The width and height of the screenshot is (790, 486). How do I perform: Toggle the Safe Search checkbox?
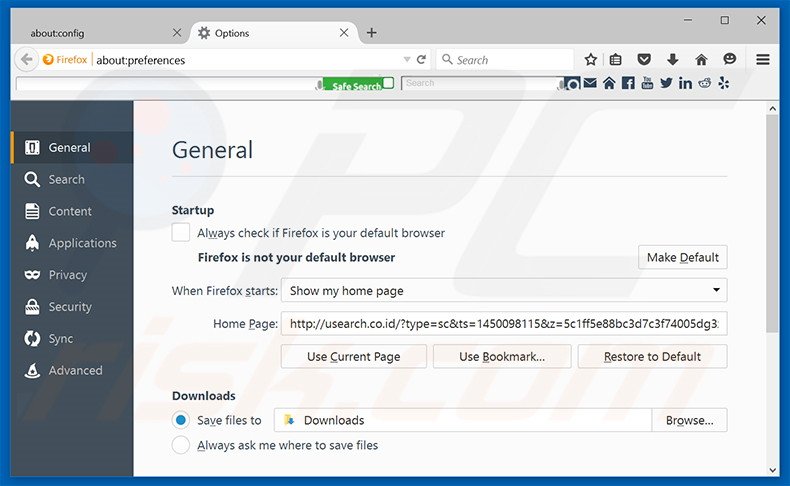388,83
